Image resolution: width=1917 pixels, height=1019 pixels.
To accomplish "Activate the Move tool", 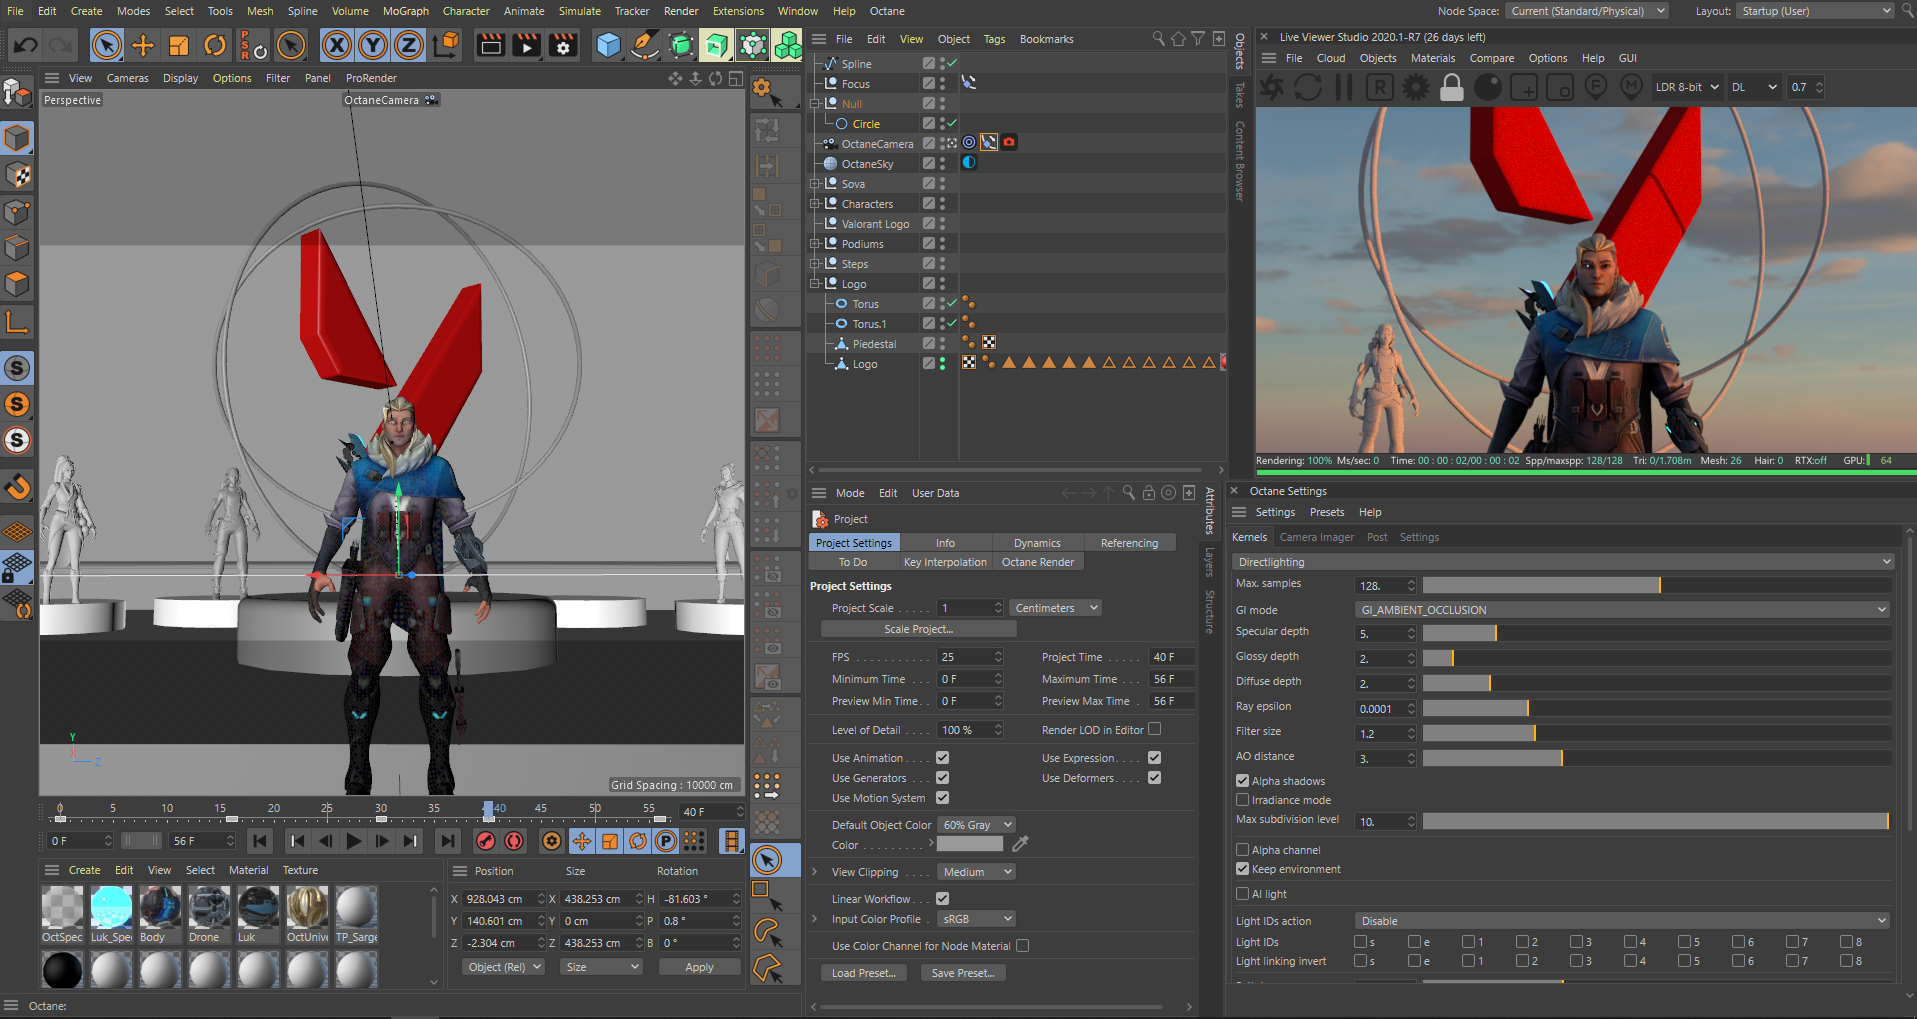I will tap(143, 45).
